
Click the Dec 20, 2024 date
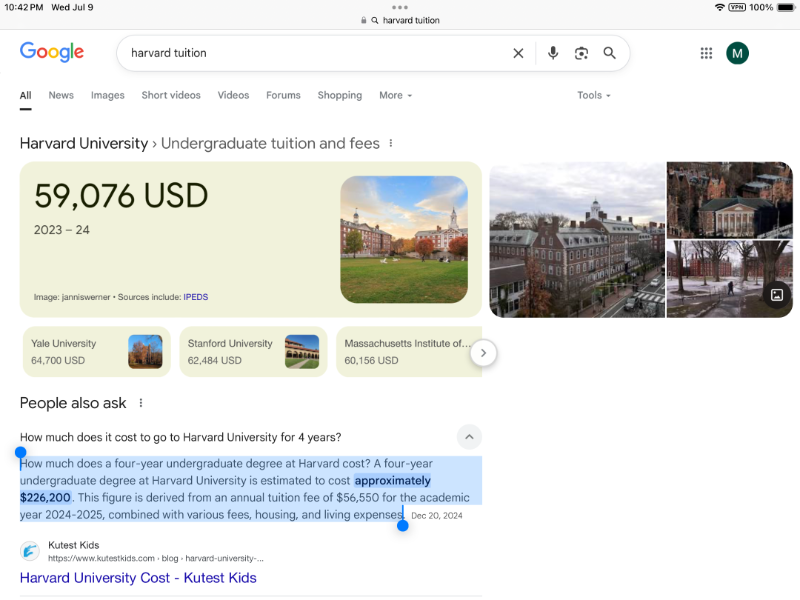(437, 516)
